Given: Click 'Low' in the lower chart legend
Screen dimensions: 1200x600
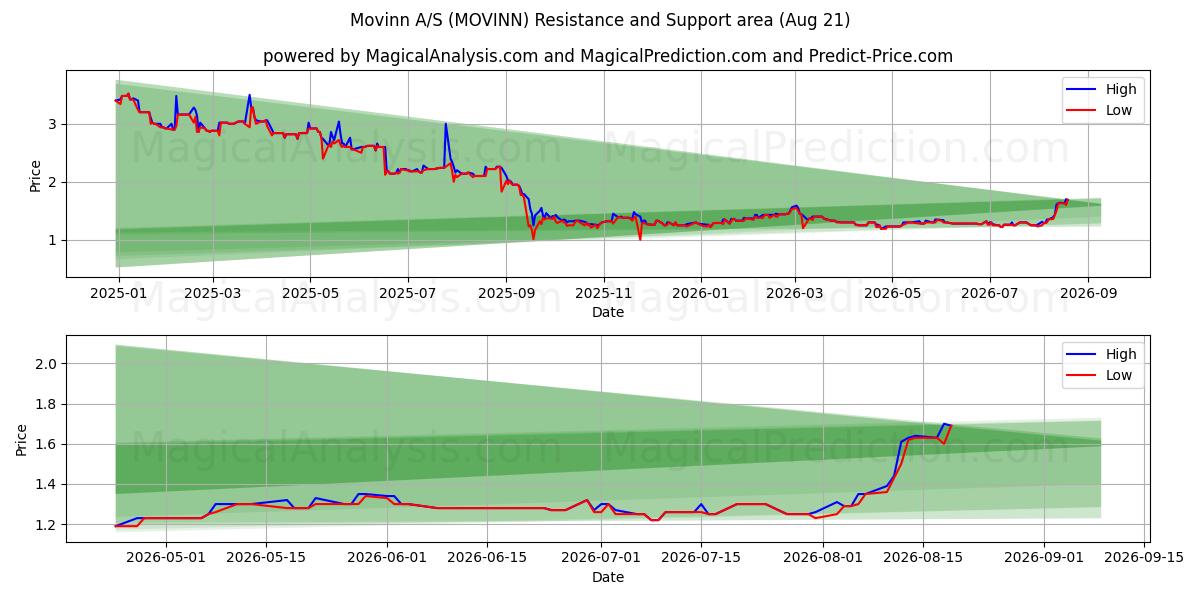Looking at the screenshot, I should 1118,375.
